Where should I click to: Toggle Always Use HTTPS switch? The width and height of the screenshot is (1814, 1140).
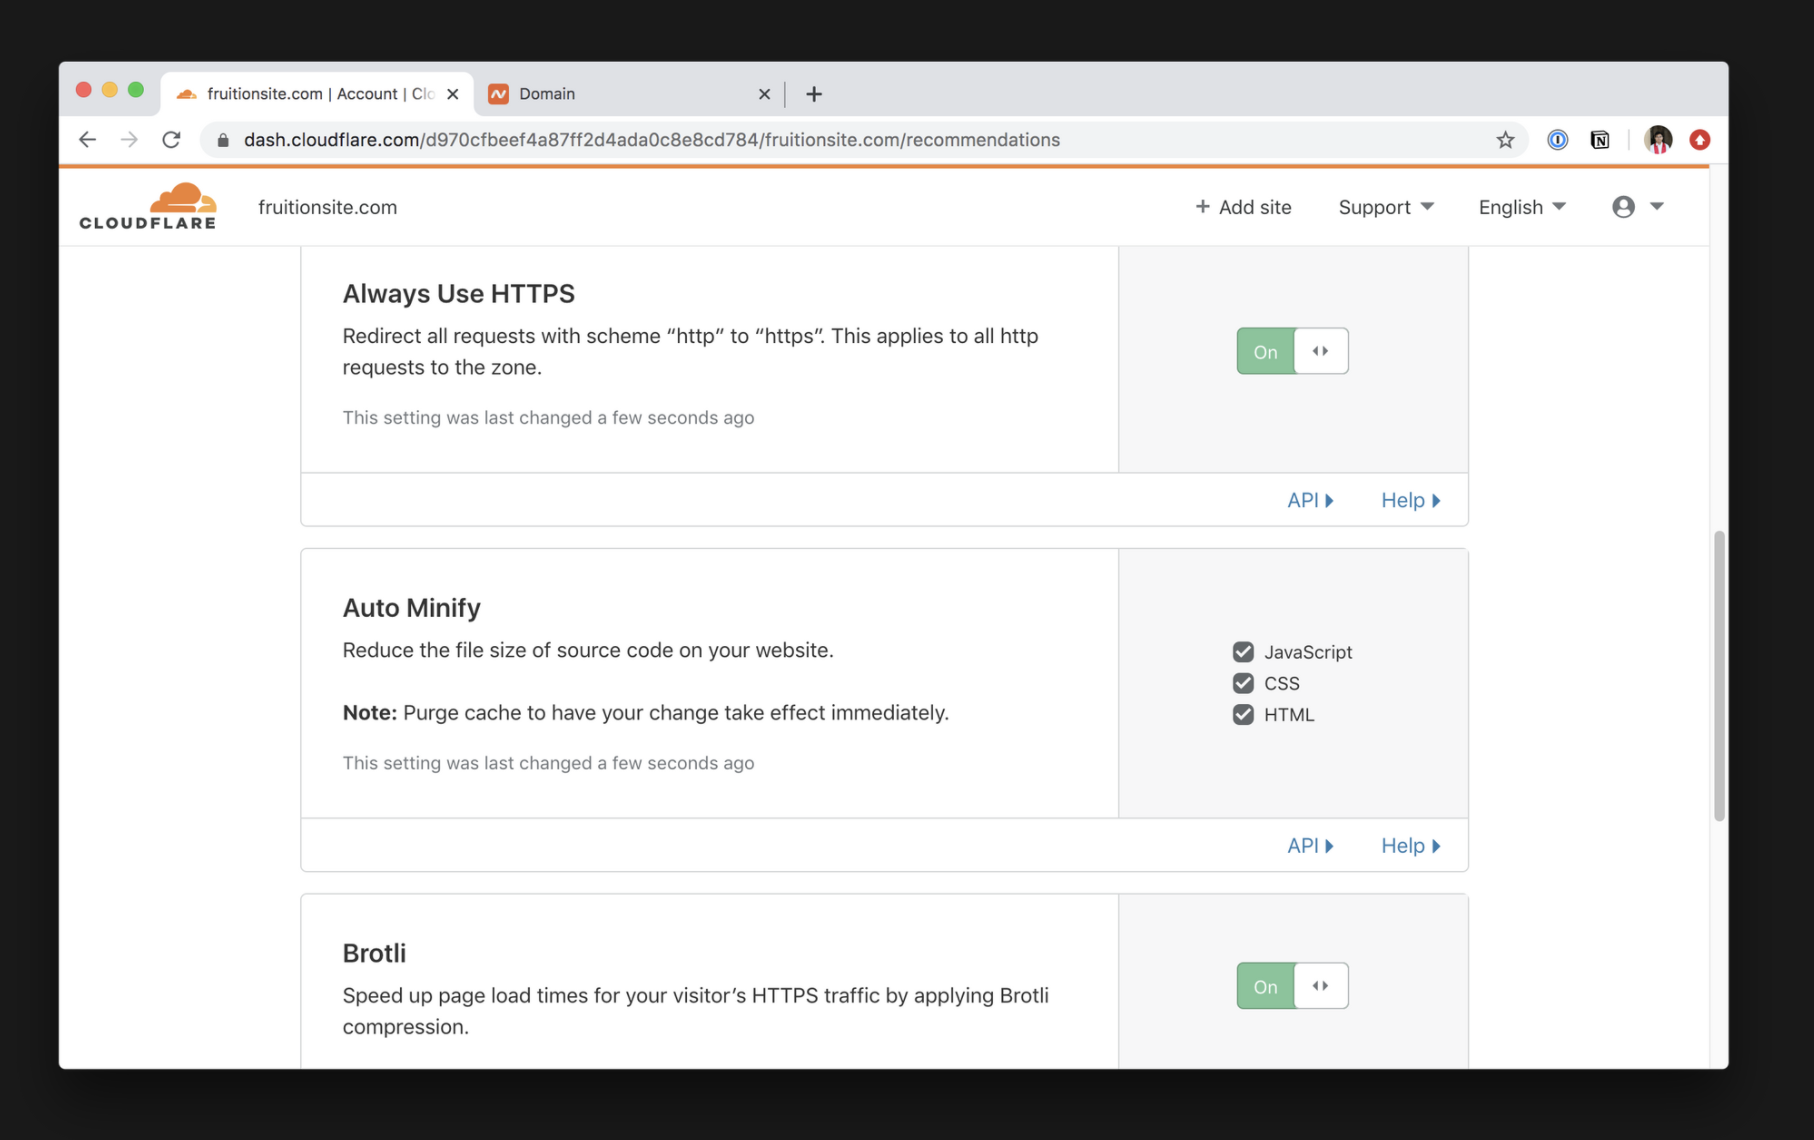[1292, 351]
